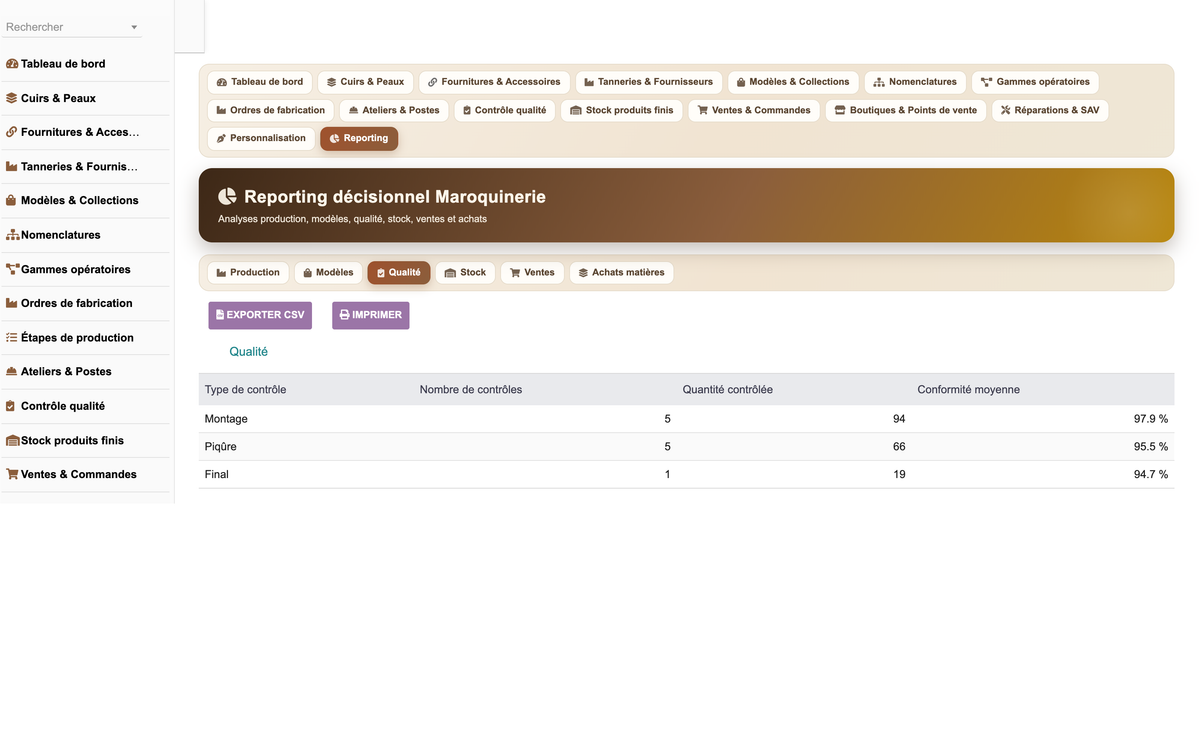Click the file icon on EXPORTER CSV

220,315
